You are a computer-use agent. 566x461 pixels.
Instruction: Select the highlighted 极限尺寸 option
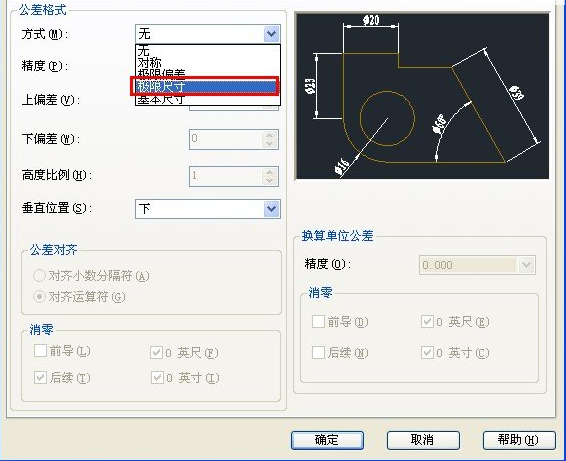tap(205, 86)
